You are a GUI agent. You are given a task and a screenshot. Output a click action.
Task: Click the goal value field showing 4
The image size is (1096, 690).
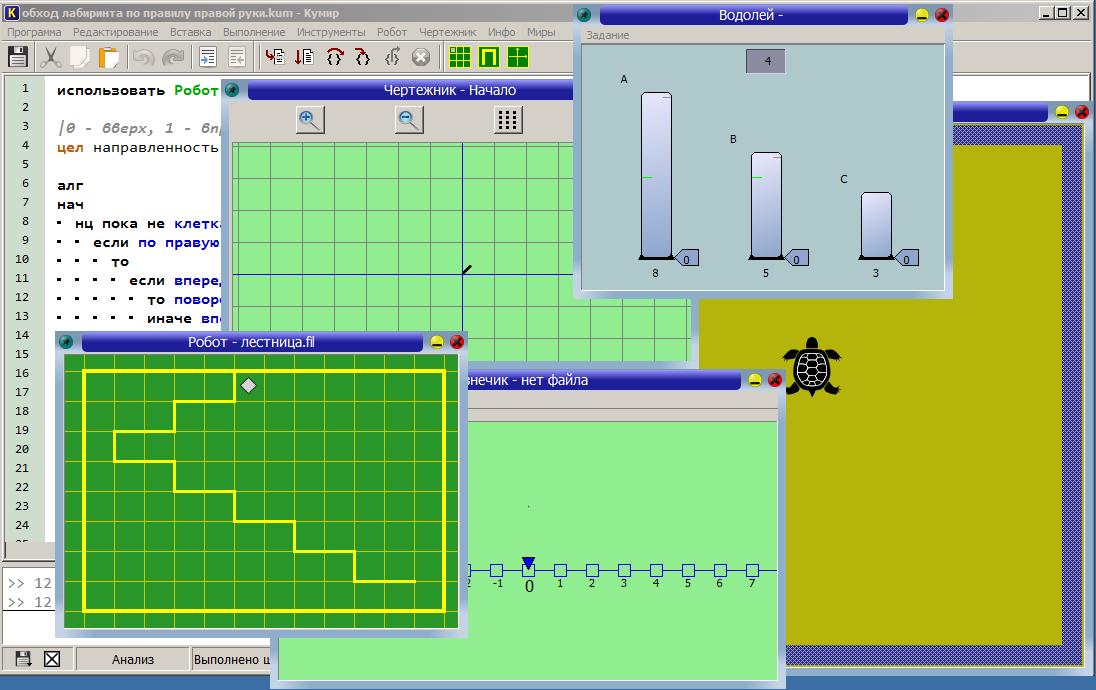765,61
